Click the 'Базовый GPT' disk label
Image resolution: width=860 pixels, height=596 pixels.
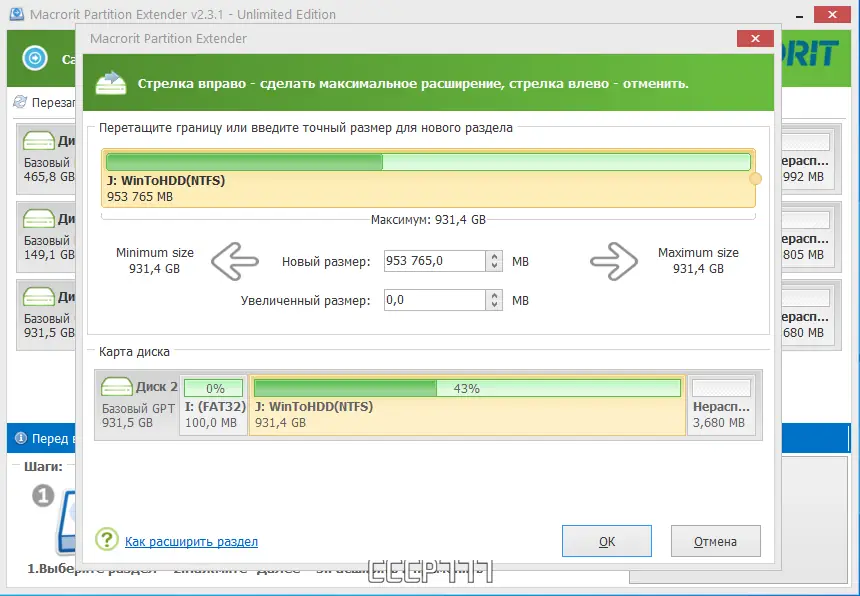pos(138,408)
